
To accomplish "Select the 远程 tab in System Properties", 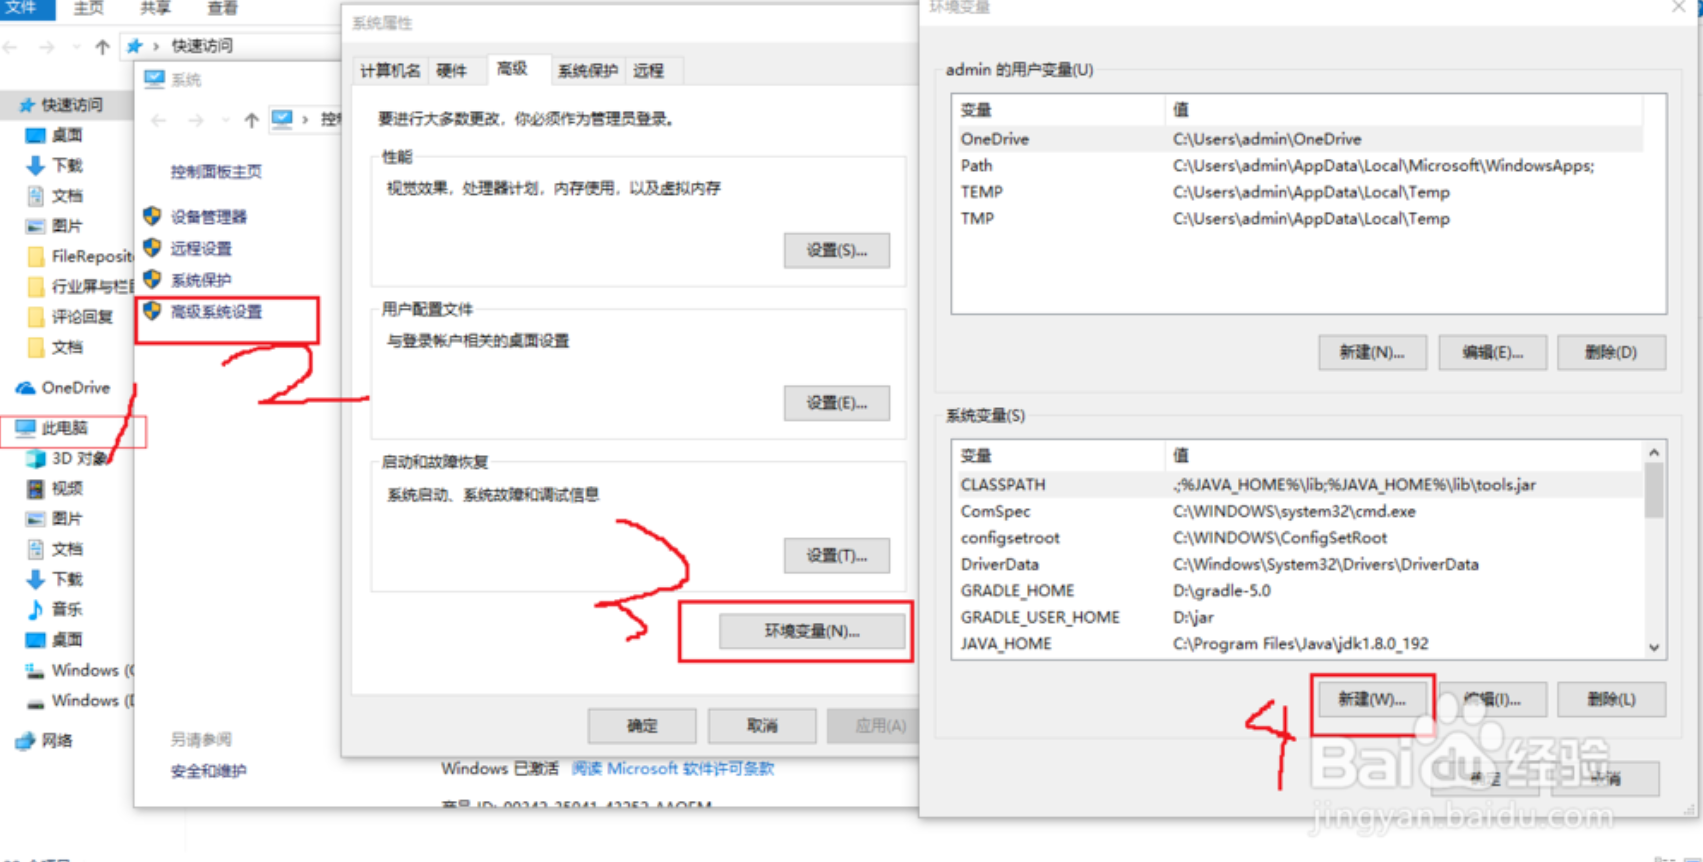I will click(648, 71).
